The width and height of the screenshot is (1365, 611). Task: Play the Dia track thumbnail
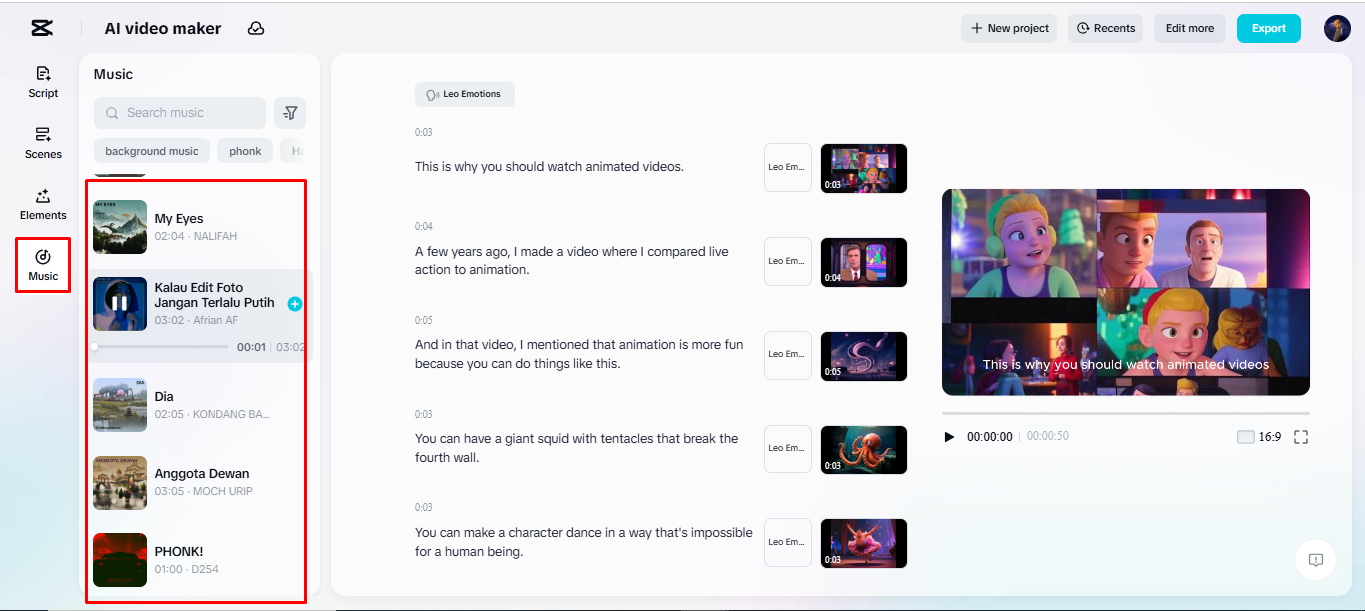120,405
